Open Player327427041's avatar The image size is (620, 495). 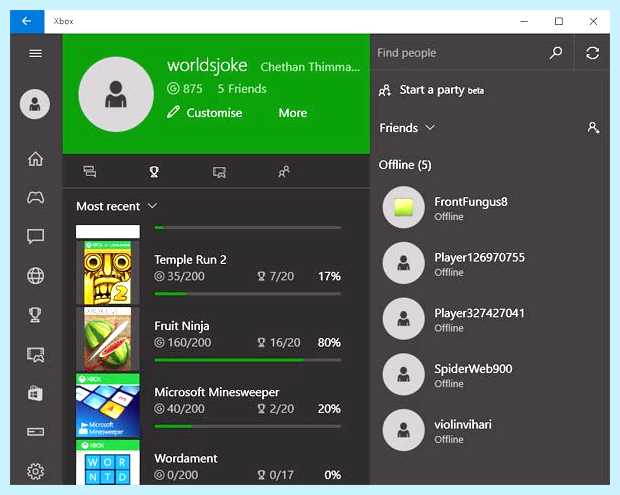tap(403, 319)
